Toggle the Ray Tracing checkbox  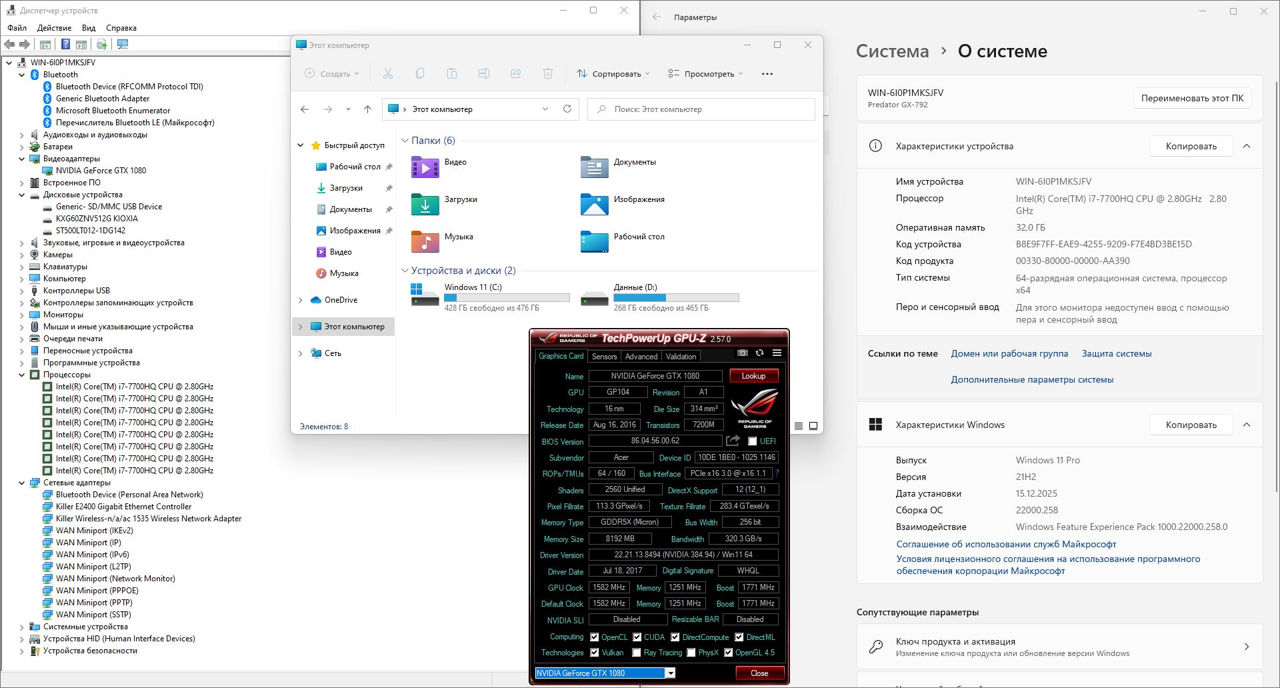(634, 653)
